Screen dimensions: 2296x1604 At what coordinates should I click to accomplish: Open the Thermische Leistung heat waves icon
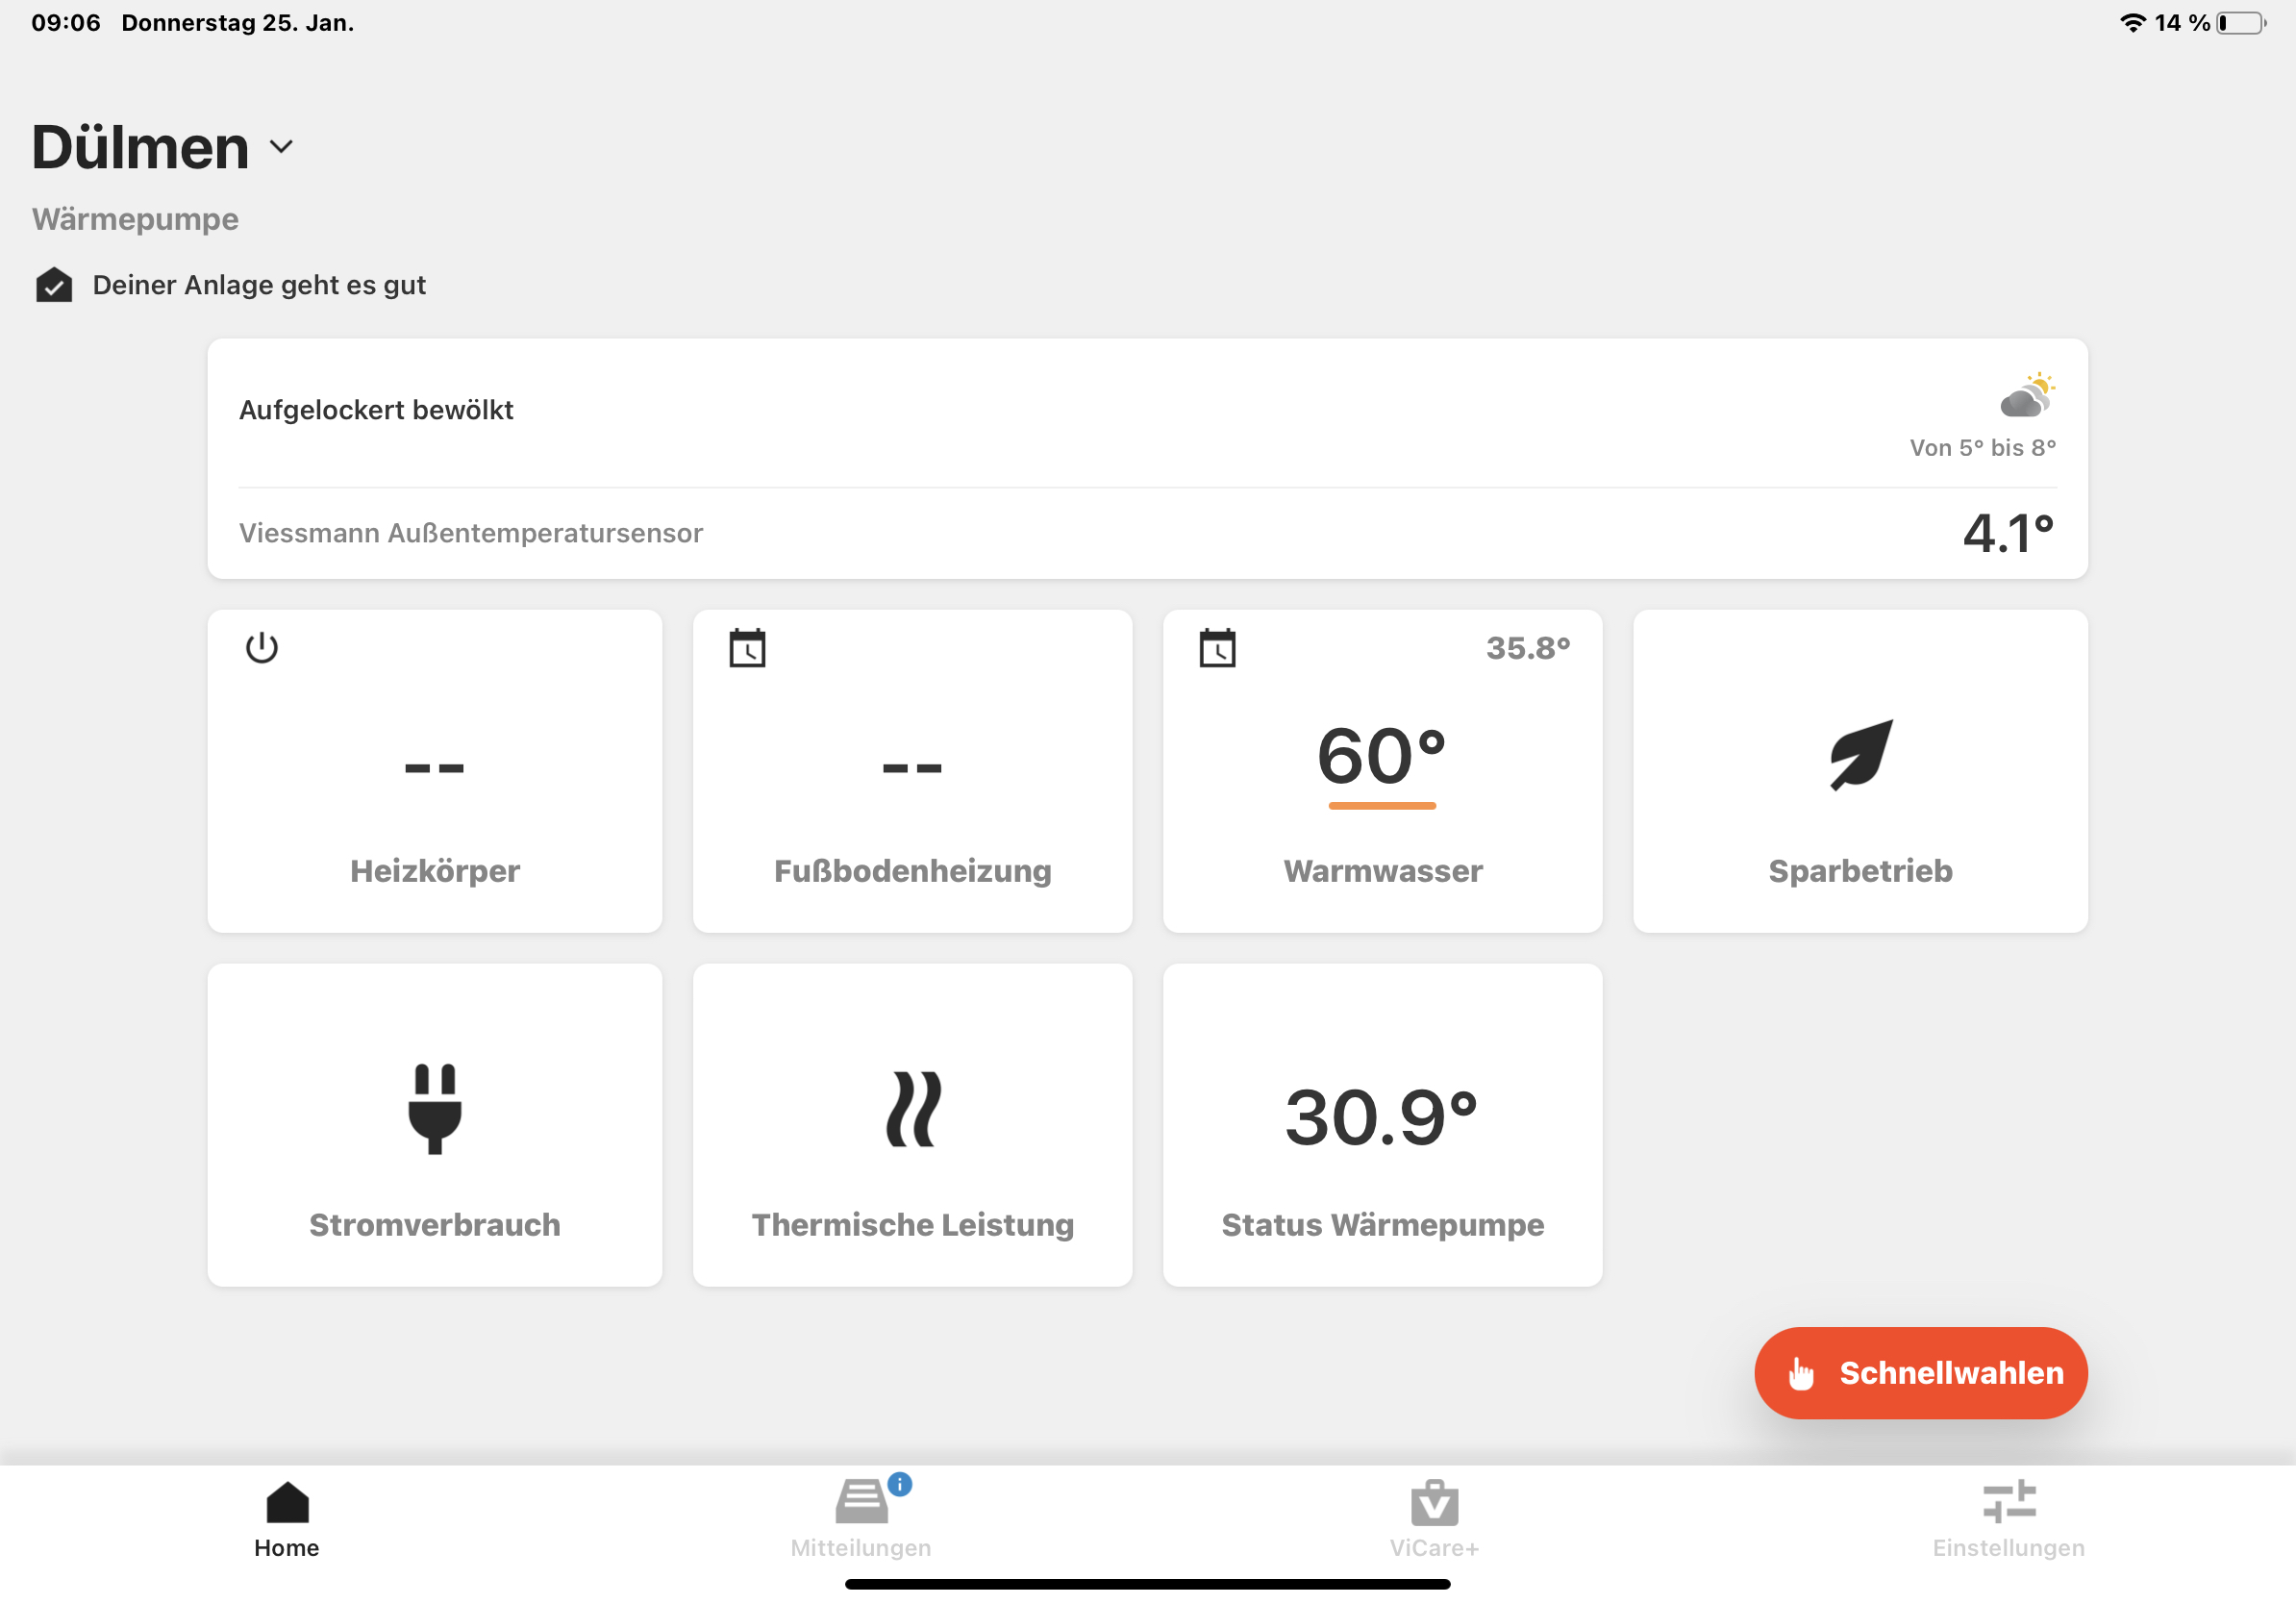[x=913, y=1109]
